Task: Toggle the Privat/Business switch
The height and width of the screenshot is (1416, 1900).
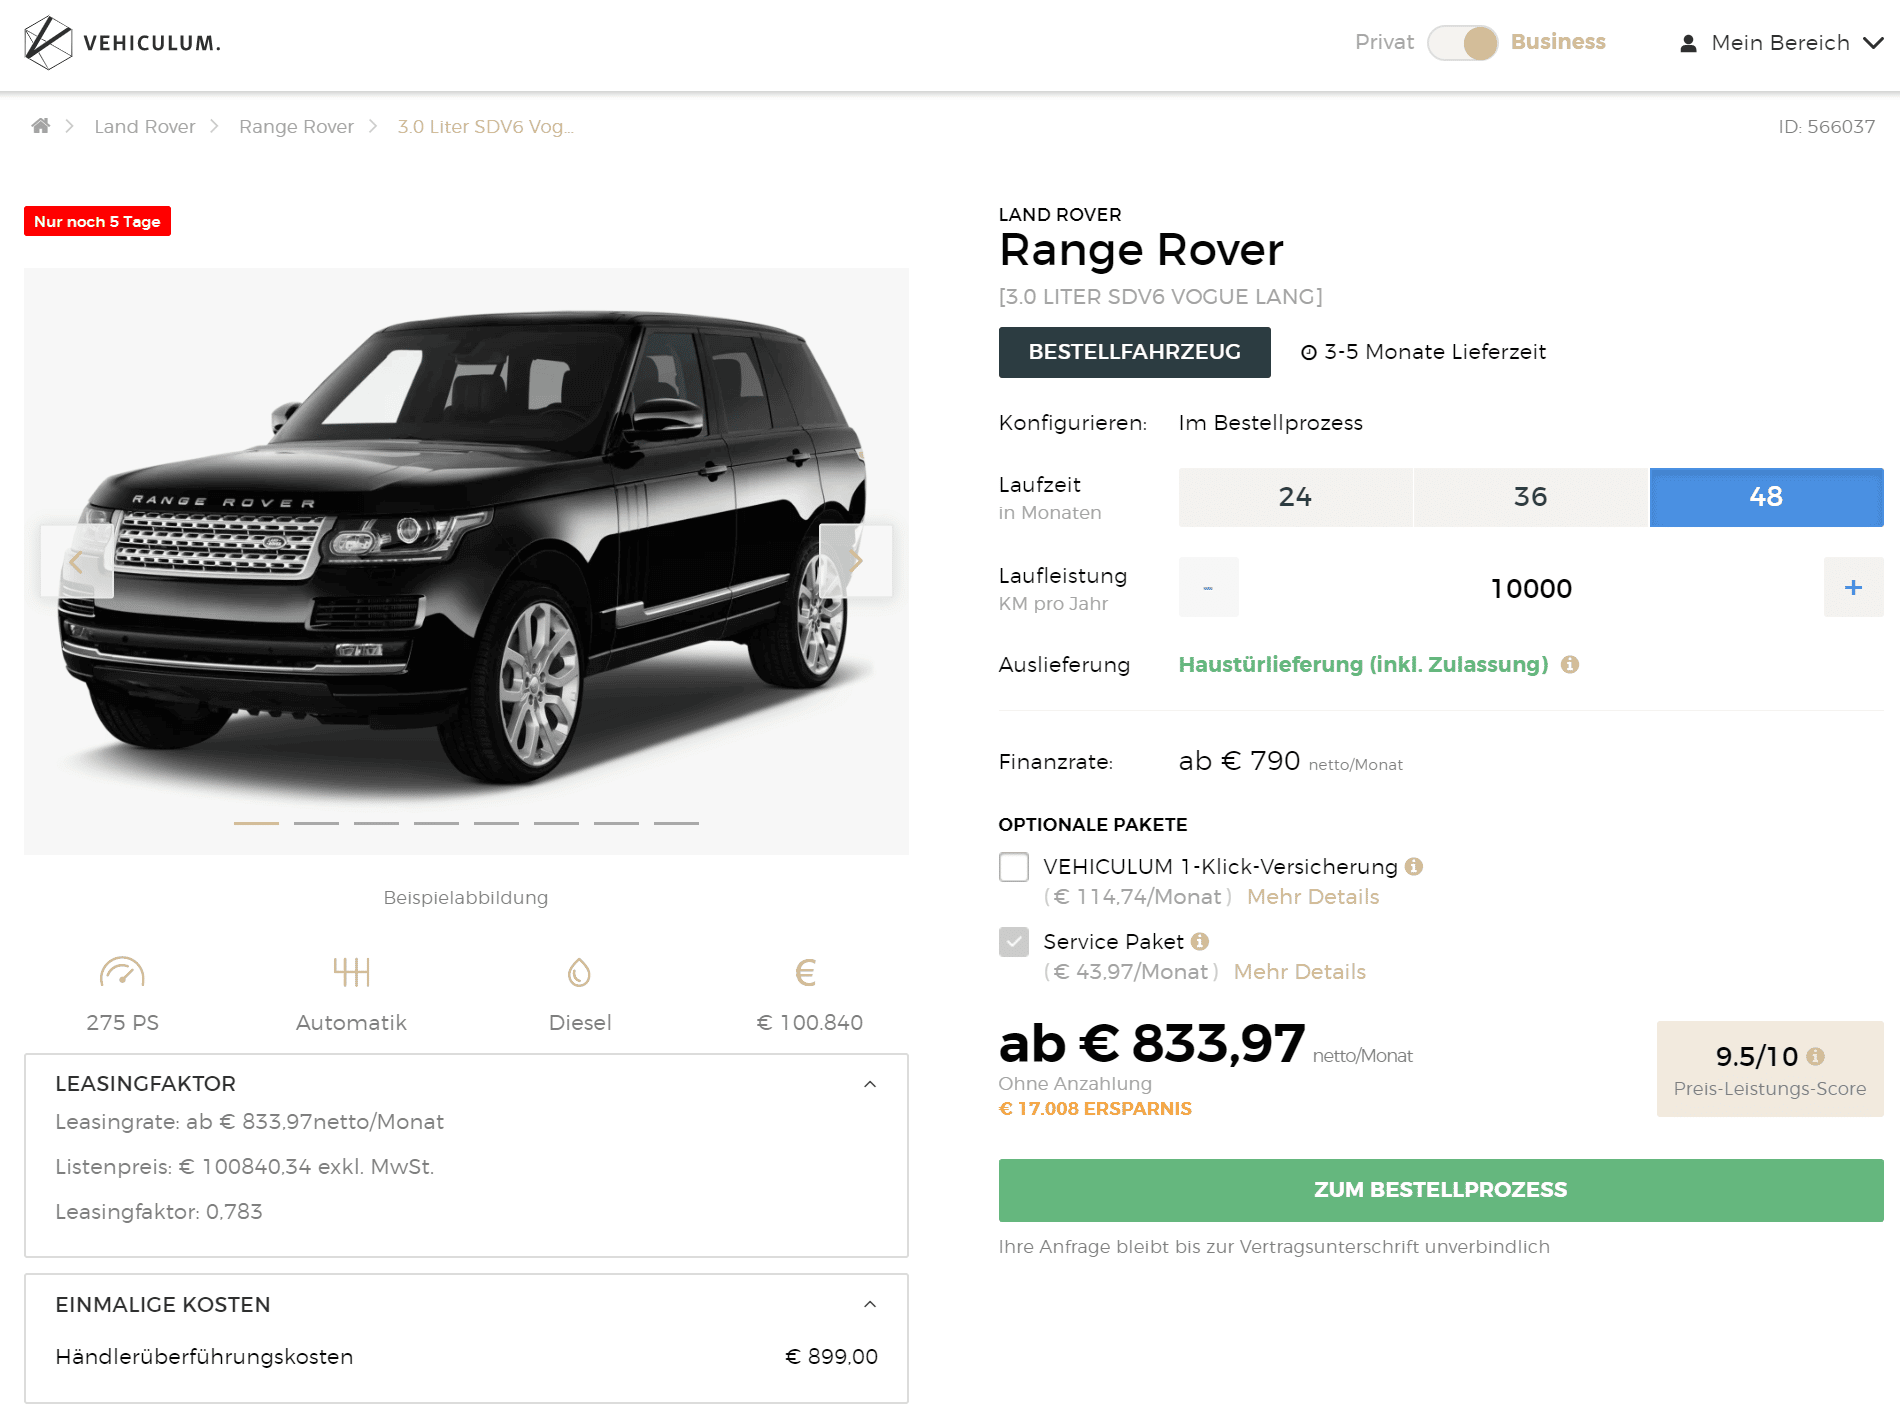Action: point(1462,43)
